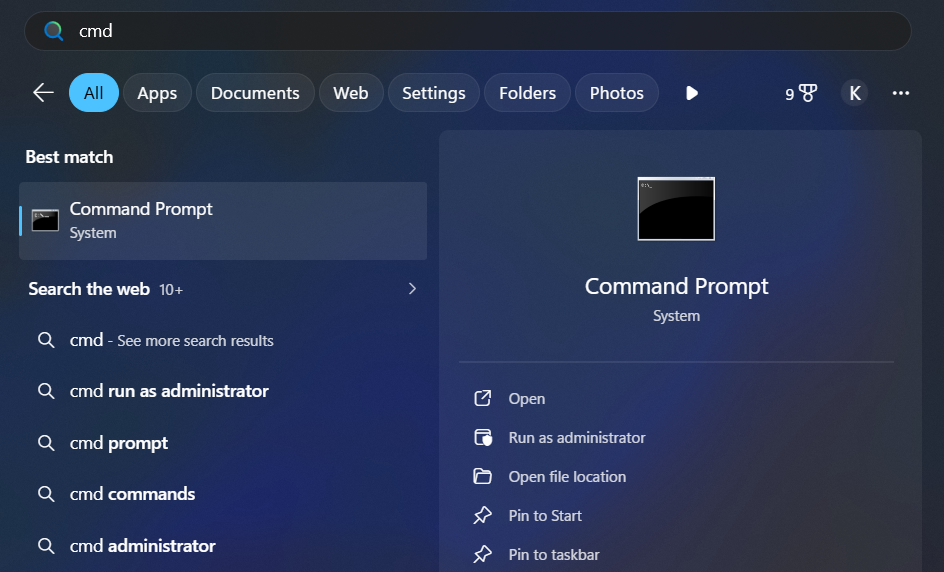
Task: Open the K account avatar
Action: pyautogui.click(x=854, y=93)
